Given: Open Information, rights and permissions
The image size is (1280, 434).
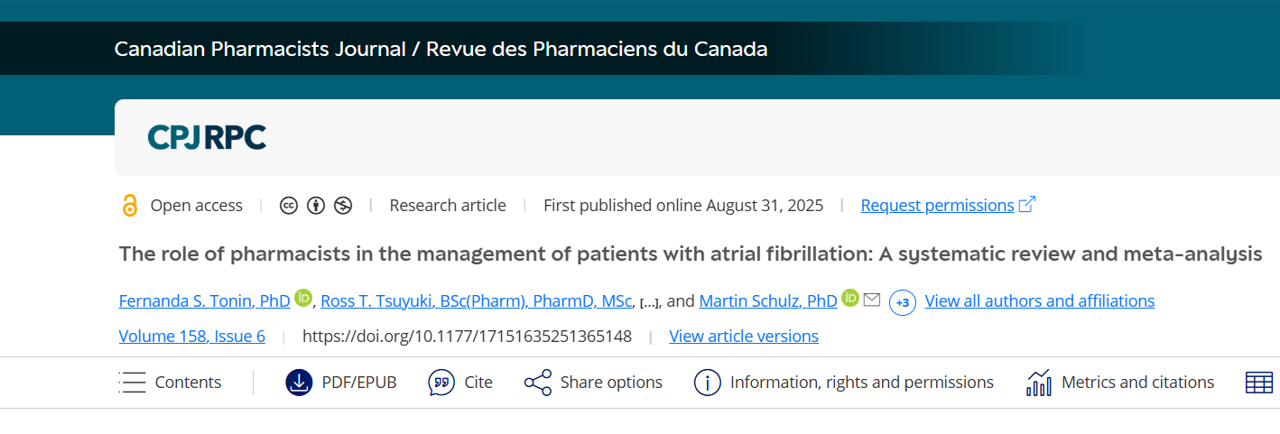Looking at the screenshot, I should tap(843, 382).
